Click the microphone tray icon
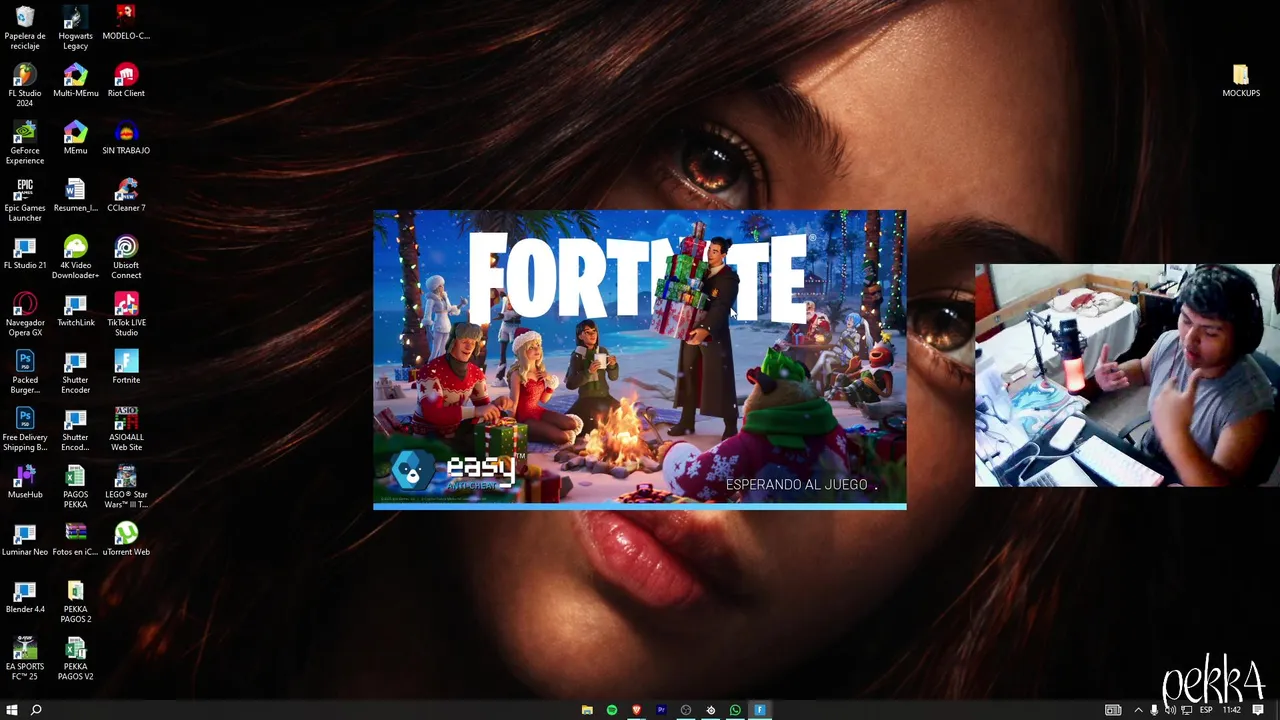The width and height of the screenshot is (1280, 720). click(x=1154, y=710)
